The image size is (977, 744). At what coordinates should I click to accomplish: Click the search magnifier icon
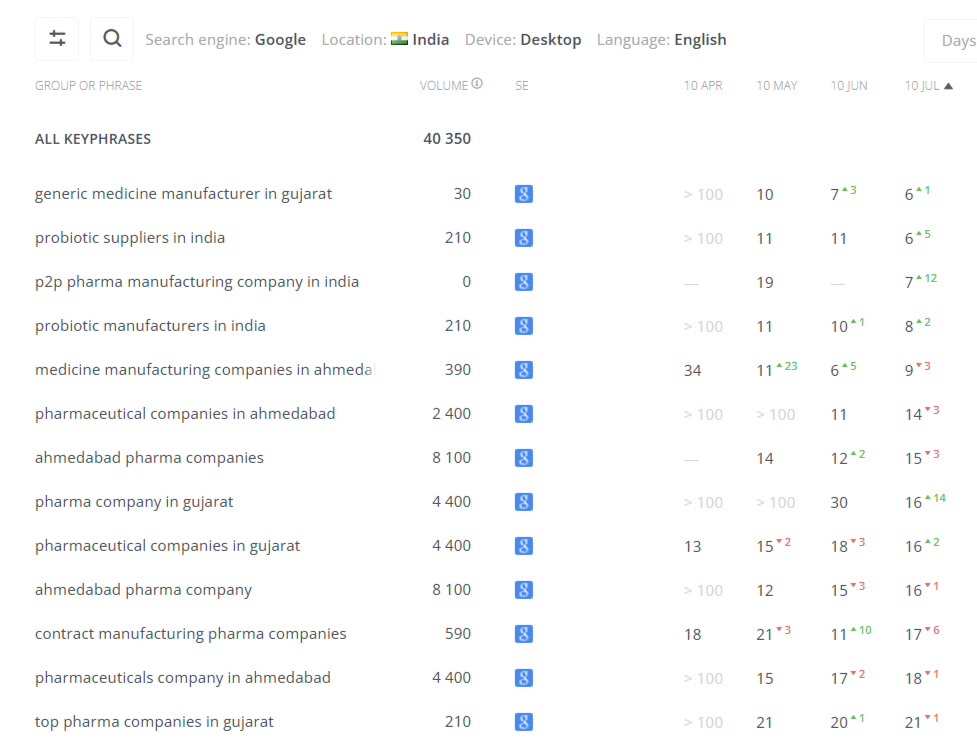[x=112, y=39]
